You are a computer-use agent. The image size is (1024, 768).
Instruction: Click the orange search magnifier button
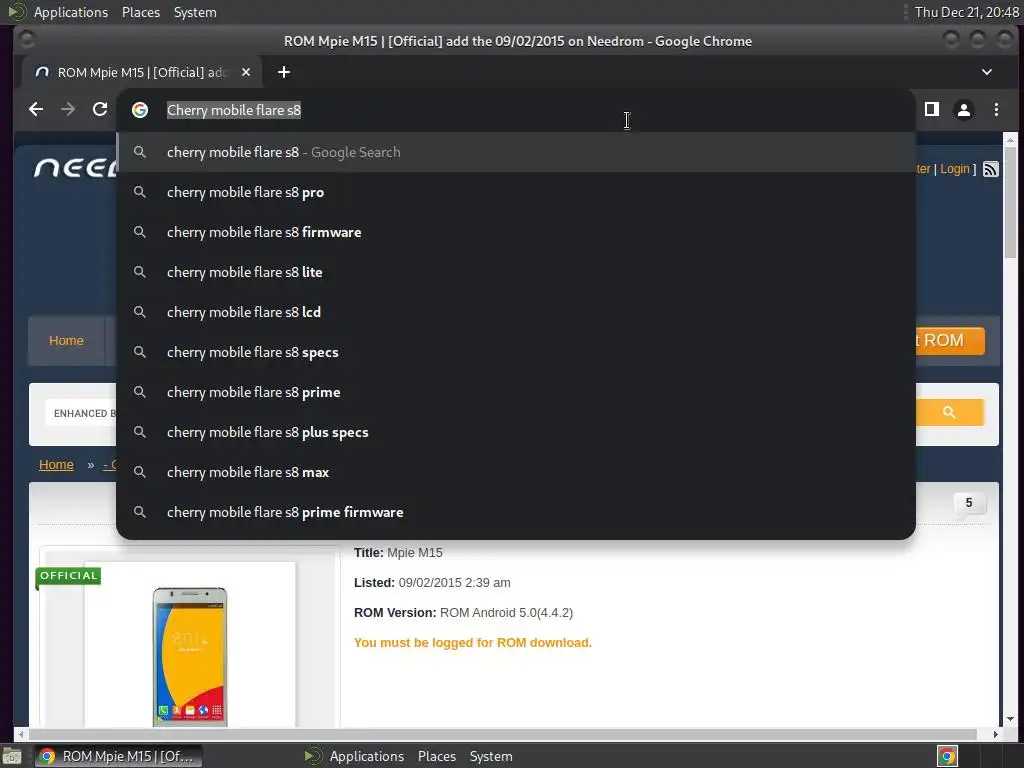pos(950,412)
